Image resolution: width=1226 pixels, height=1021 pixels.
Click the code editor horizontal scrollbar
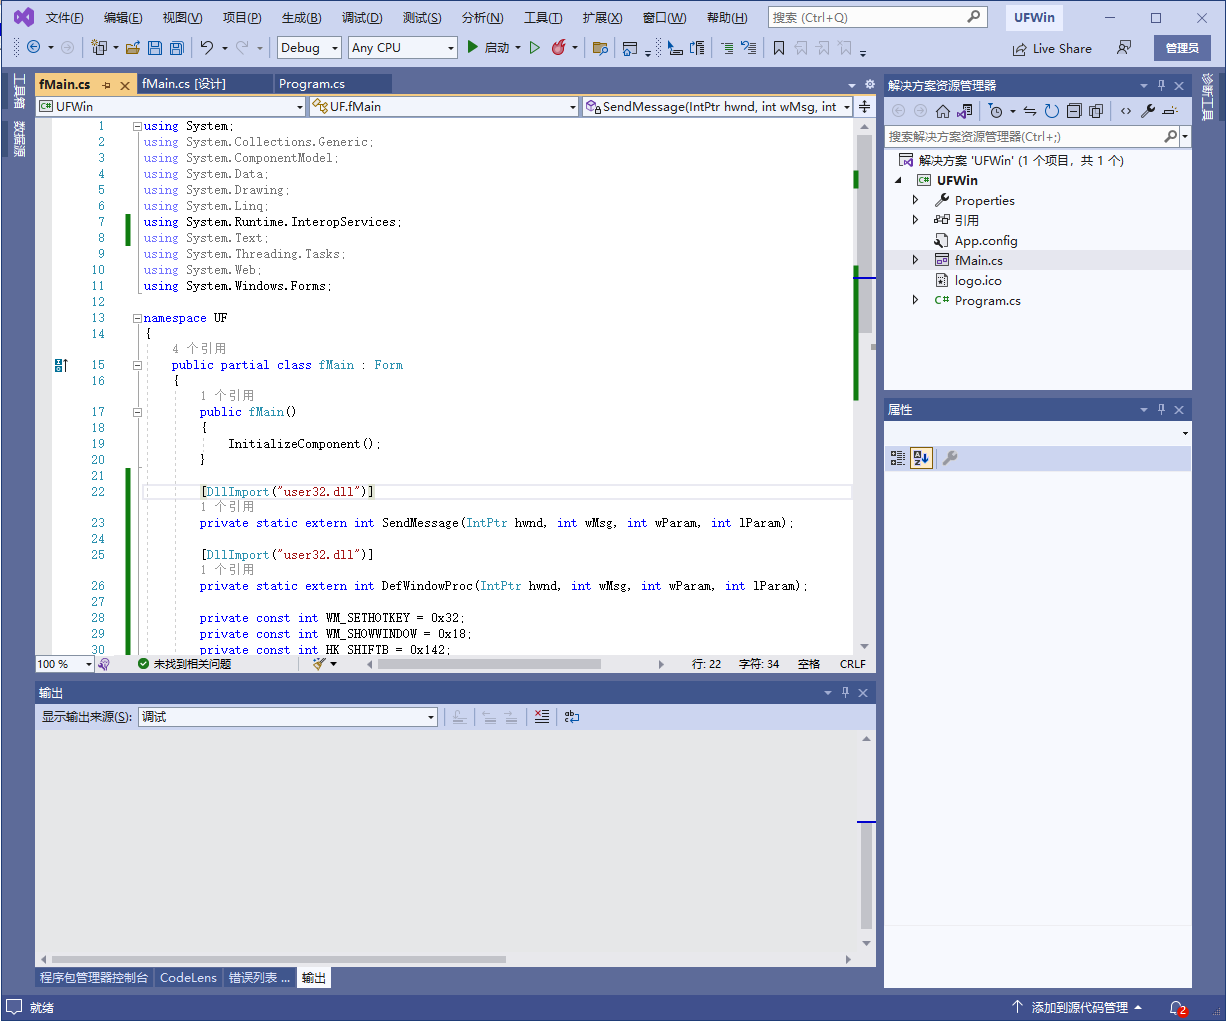click(489, 664)
